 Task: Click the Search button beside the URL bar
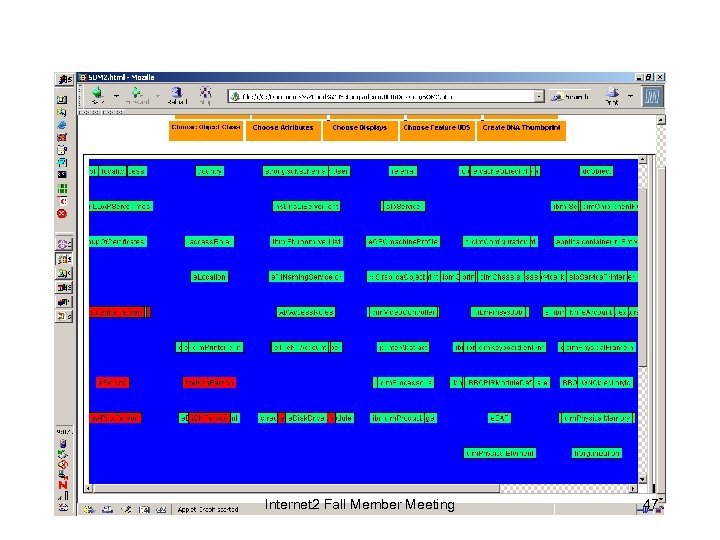pos(570,96)
